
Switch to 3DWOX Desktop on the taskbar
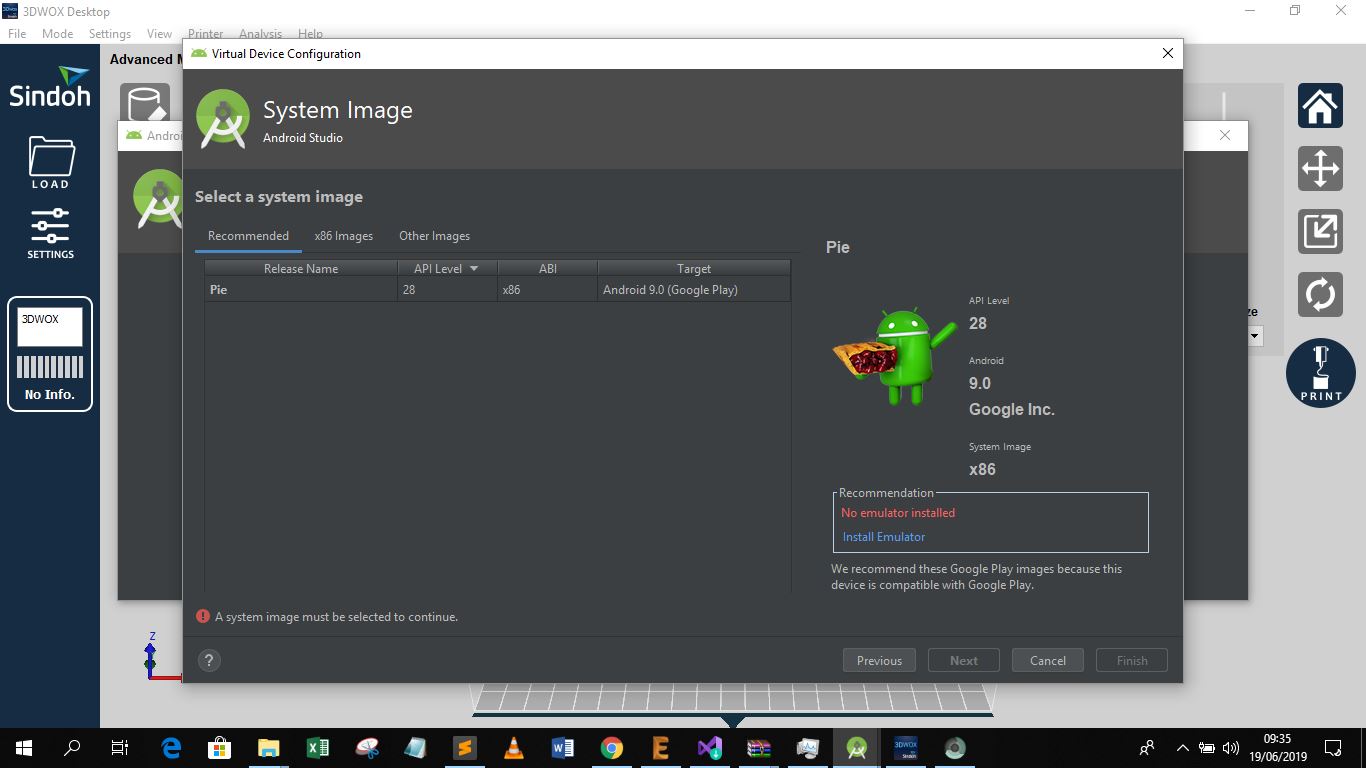(905, 748)
